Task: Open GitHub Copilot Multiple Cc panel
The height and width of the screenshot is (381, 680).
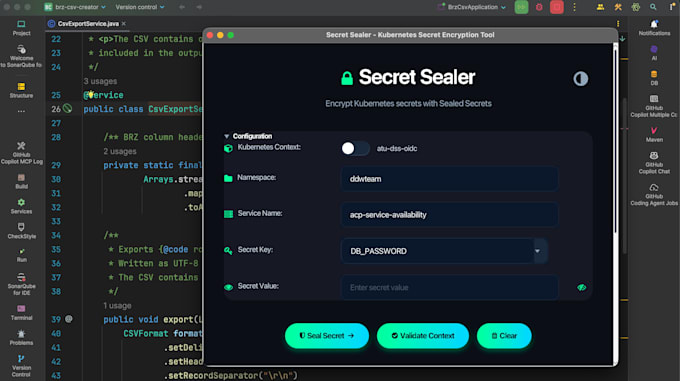Action: [x=654, y=106]
